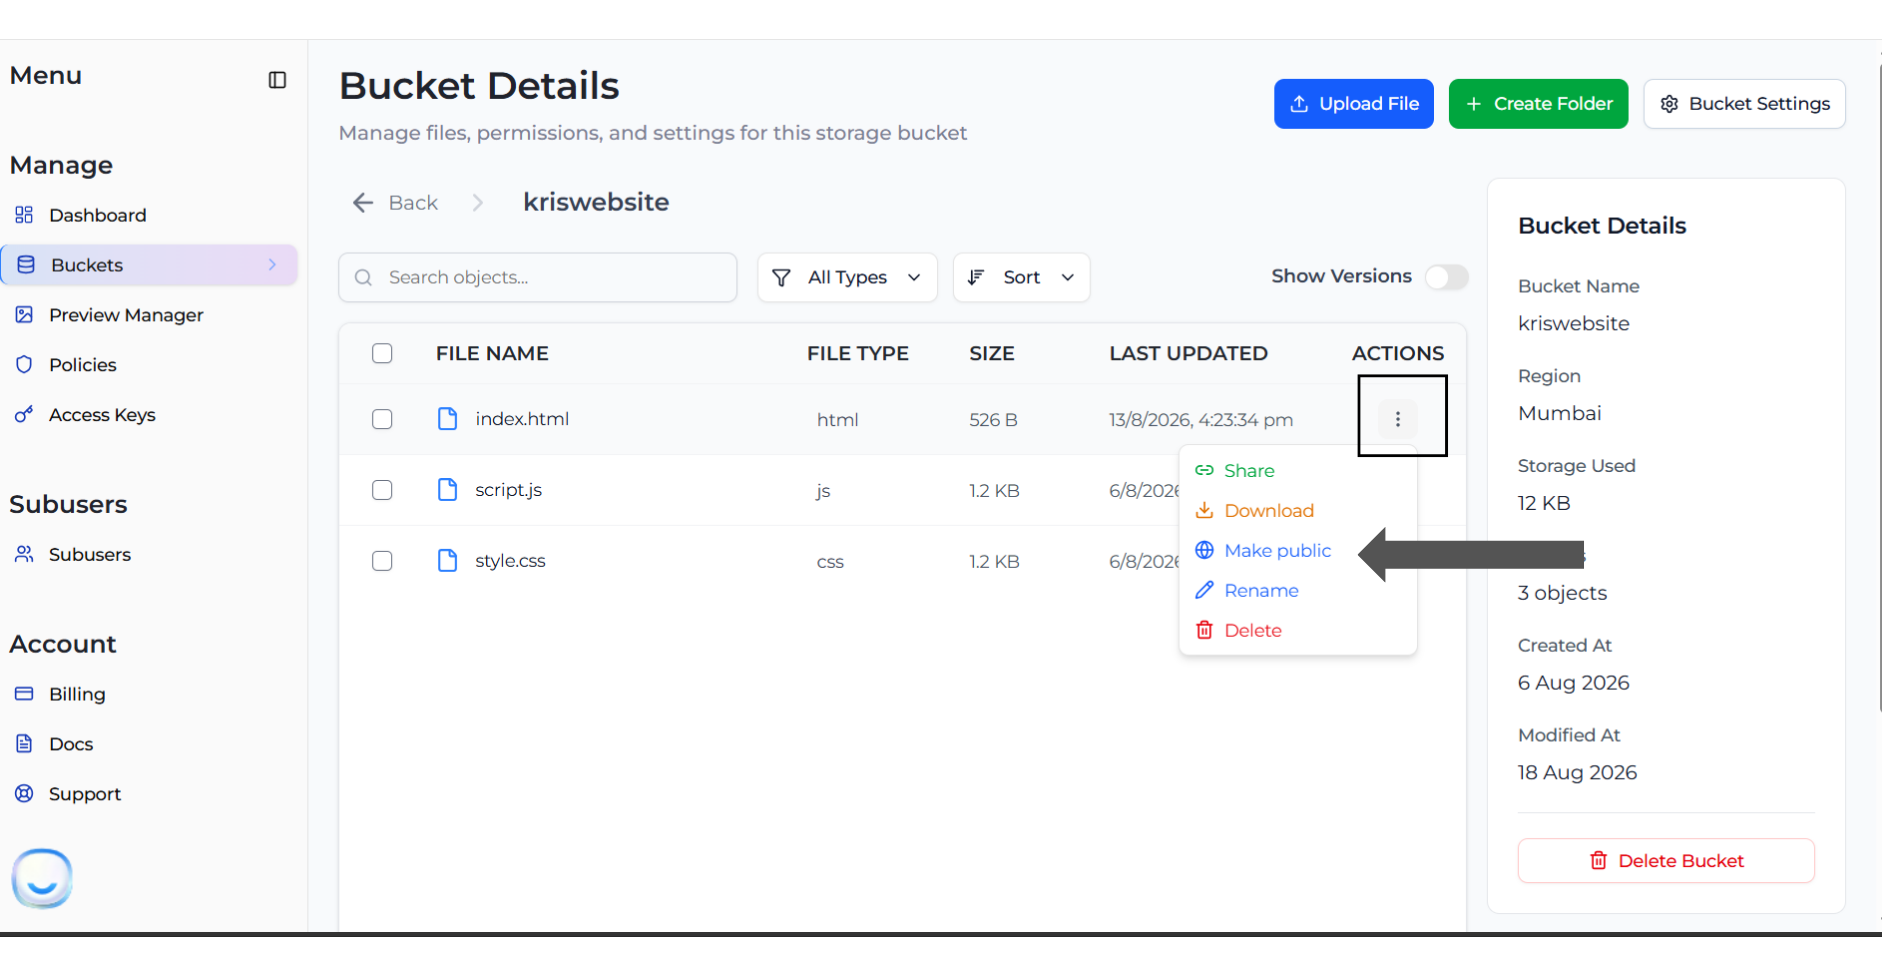
Task: Open Access Keys in the sidebar
Action: [x=150, y=414]
